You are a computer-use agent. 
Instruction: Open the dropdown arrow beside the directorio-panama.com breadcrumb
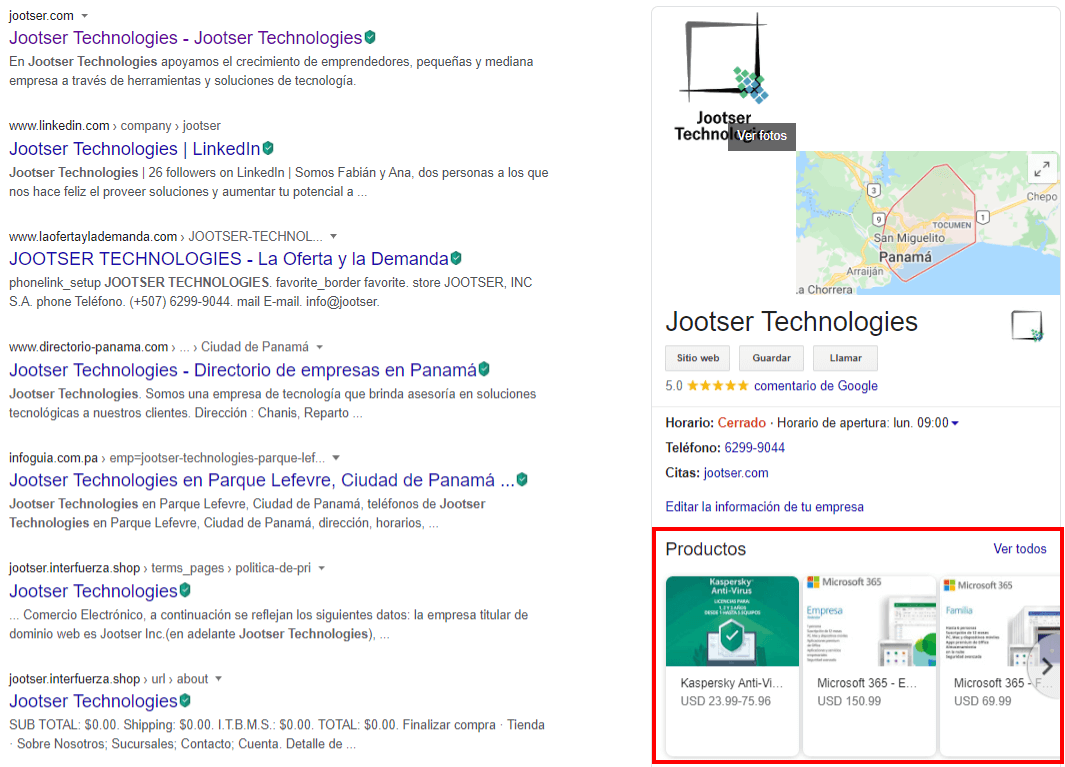(320, 347)
